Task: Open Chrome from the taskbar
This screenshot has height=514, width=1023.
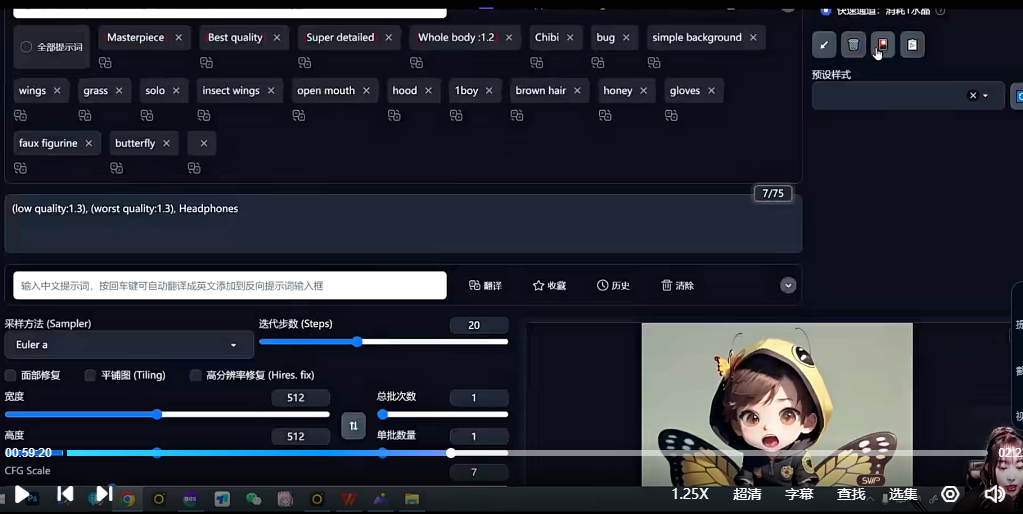Action: tap(128, 500)
